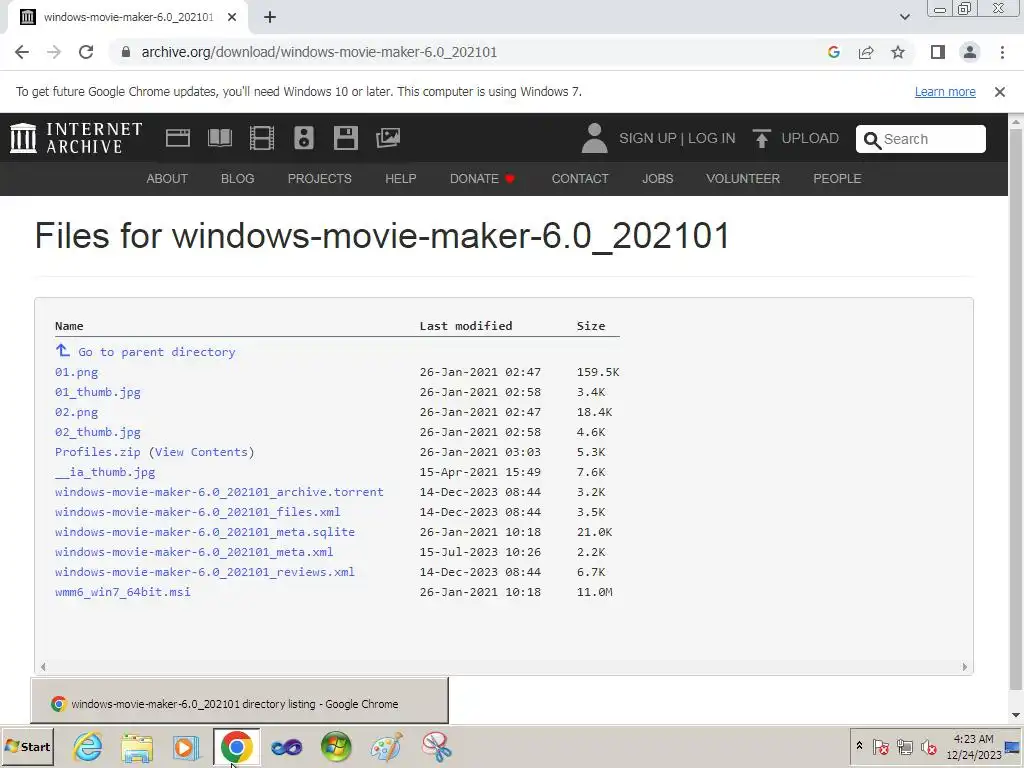Click the address bar URL
This screenshot has width=1024, height=768.
[x=319, y=52]
